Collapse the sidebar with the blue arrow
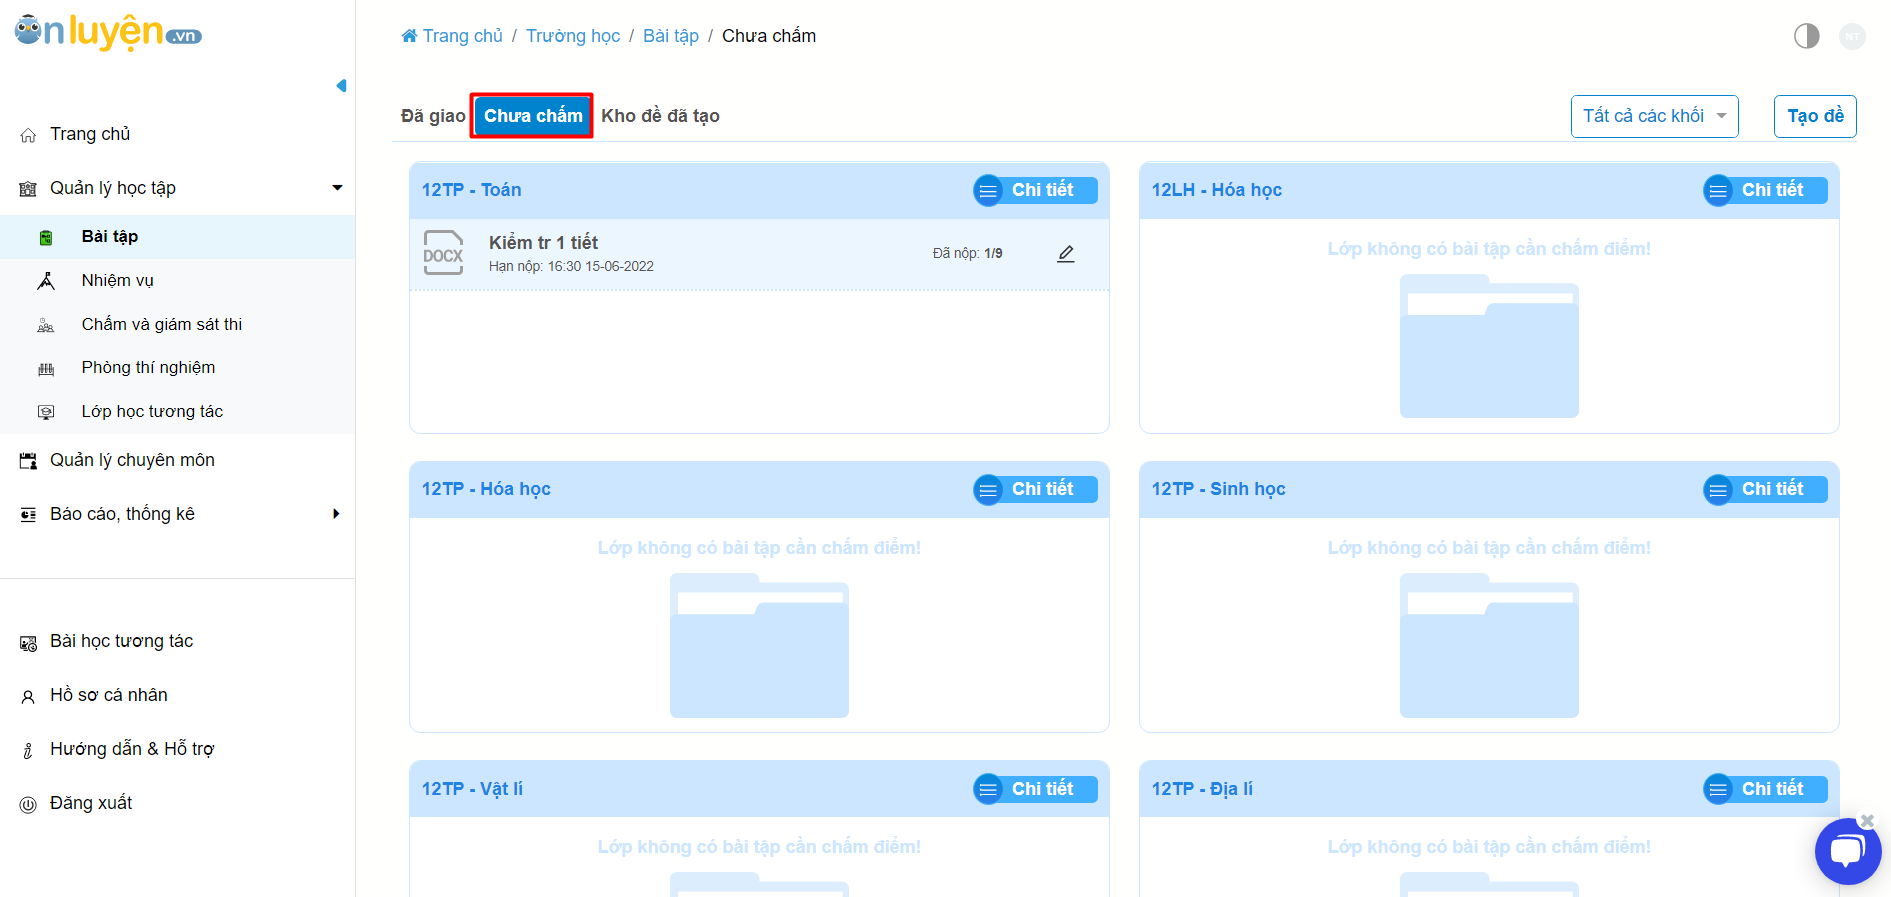Screen dimensions: 1891x897 (341, 86)
